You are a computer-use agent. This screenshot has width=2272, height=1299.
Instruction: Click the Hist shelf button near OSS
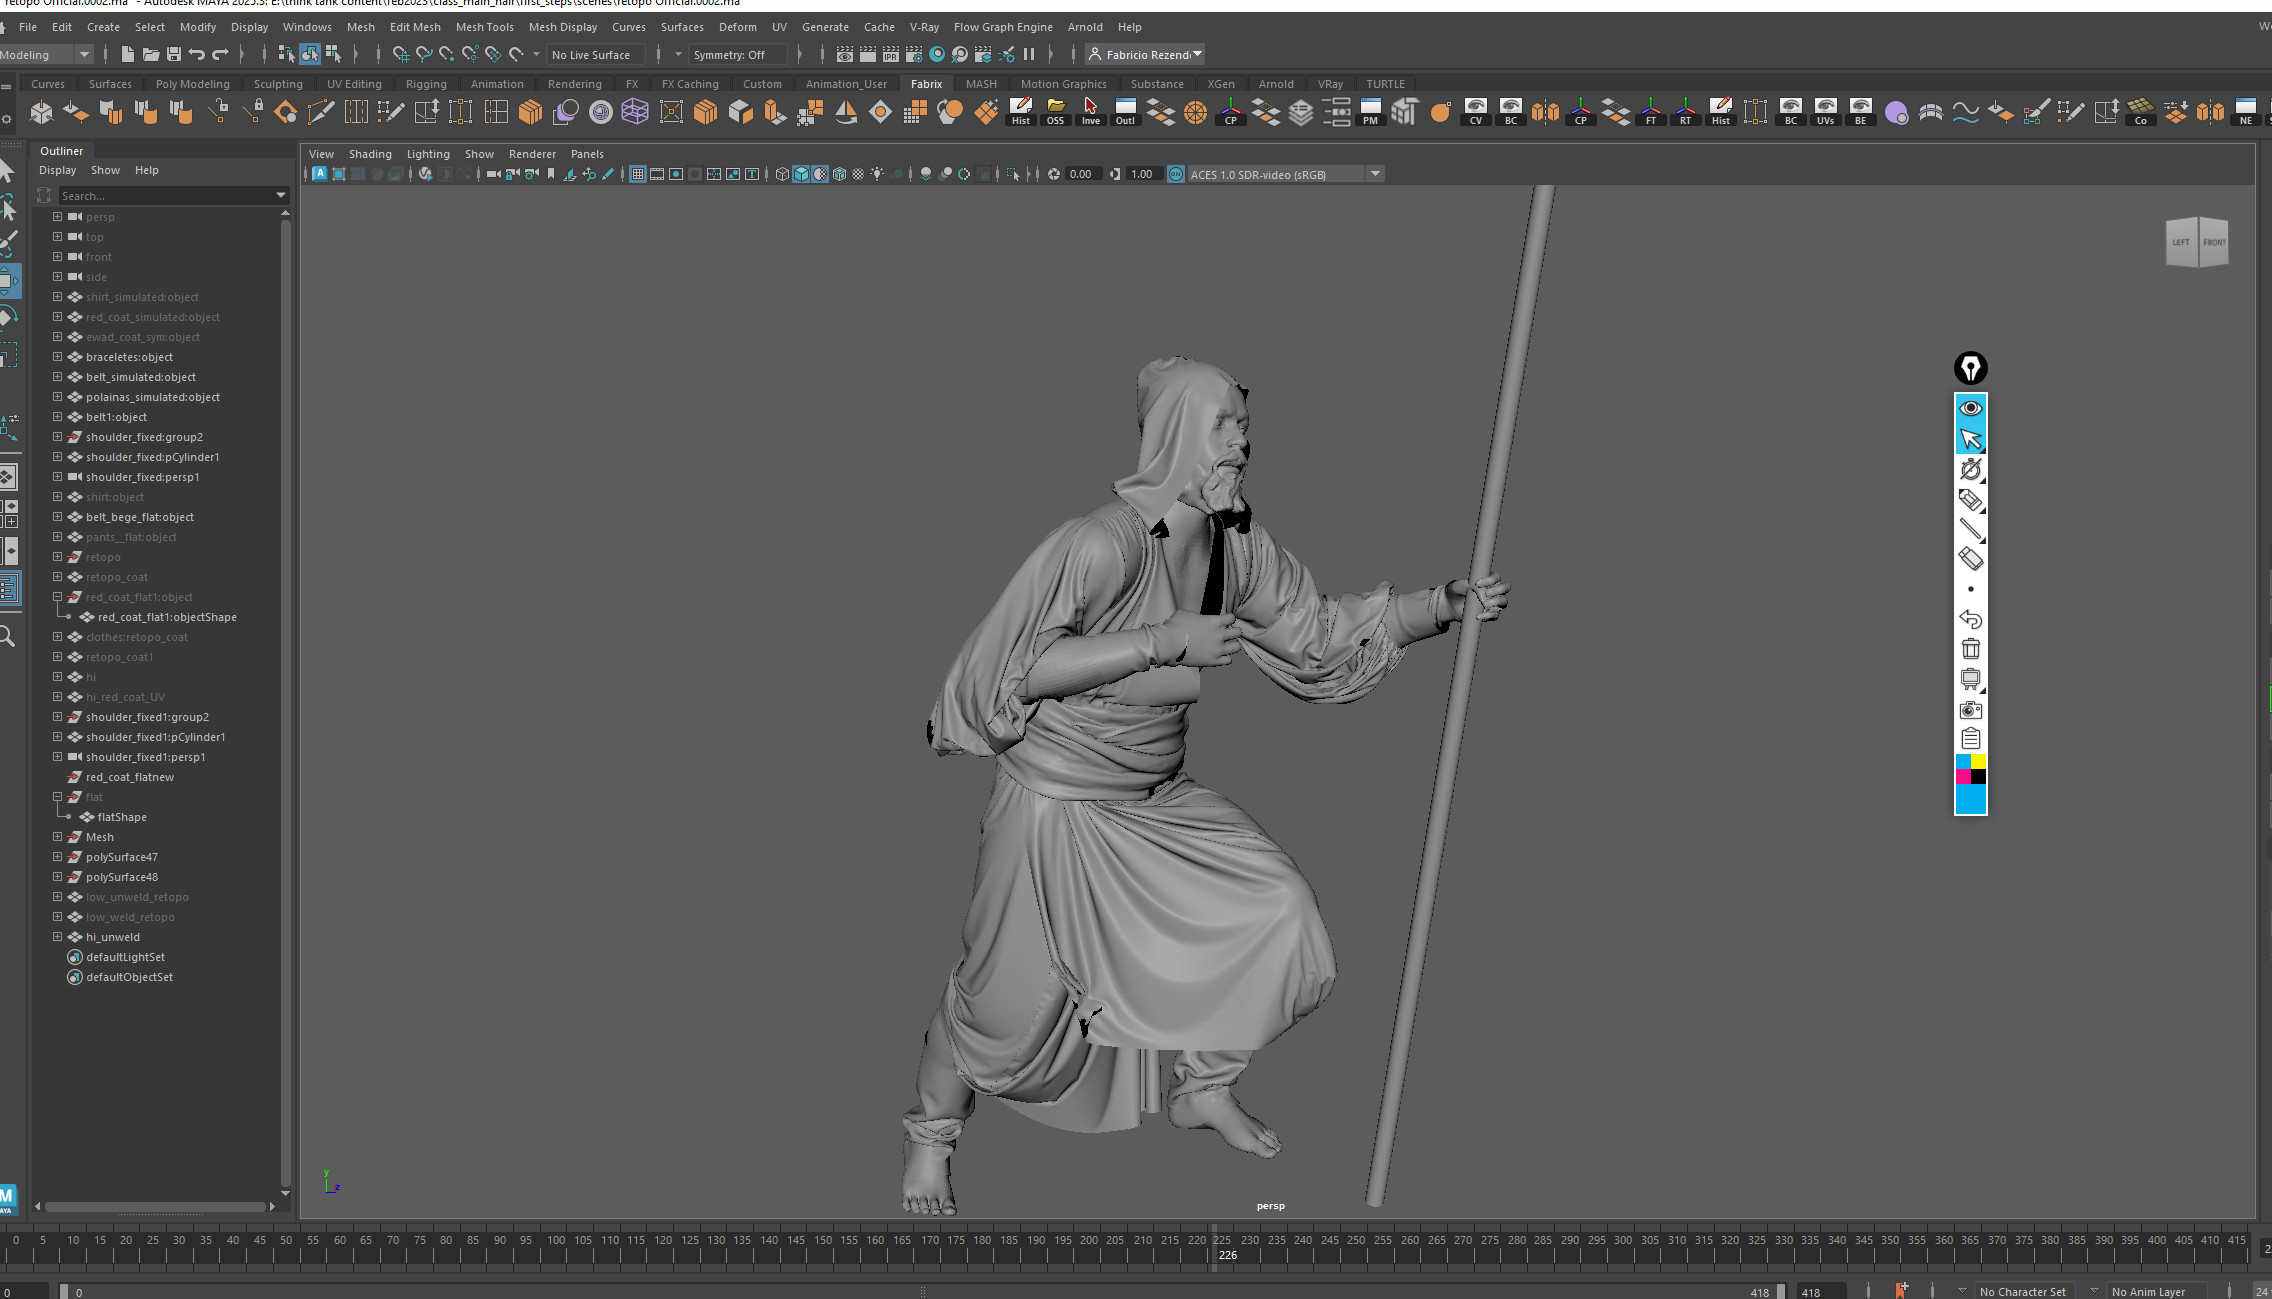(x=1020, y=111)
